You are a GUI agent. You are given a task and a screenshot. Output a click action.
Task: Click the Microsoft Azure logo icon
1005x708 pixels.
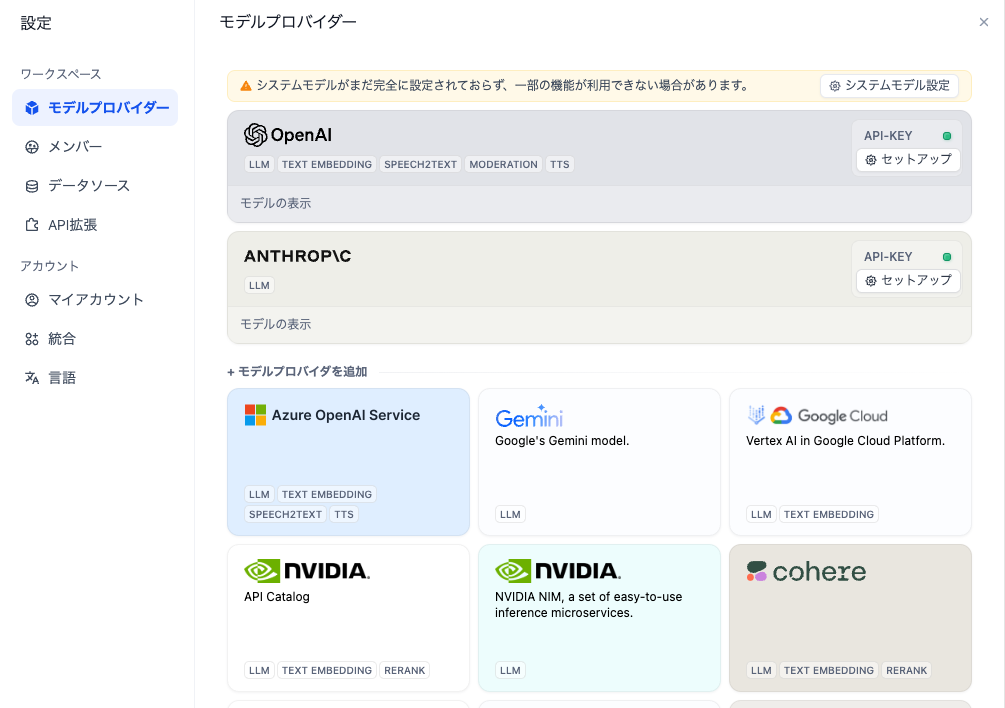pyautogui.click(x=256, y=415)
